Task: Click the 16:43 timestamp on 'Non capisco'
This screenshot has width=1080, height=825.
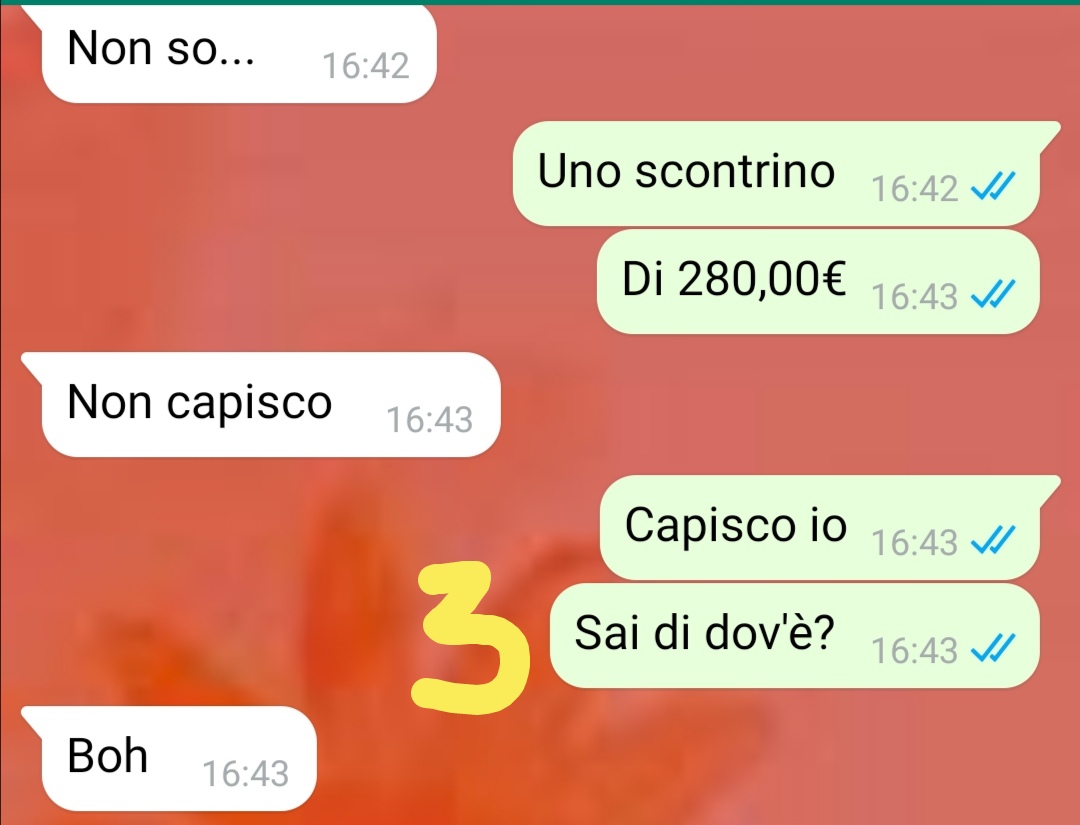Action: 429,420
